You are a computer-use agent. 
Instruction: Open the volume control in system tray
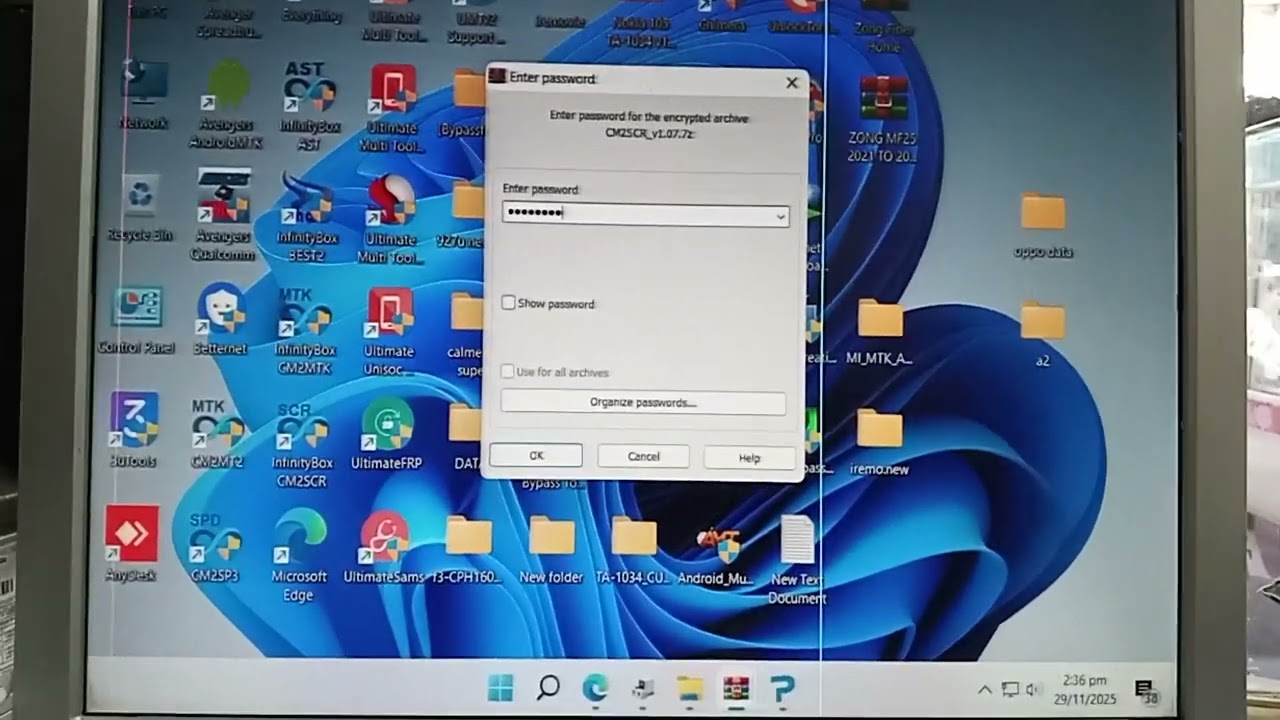(1033, 689)
